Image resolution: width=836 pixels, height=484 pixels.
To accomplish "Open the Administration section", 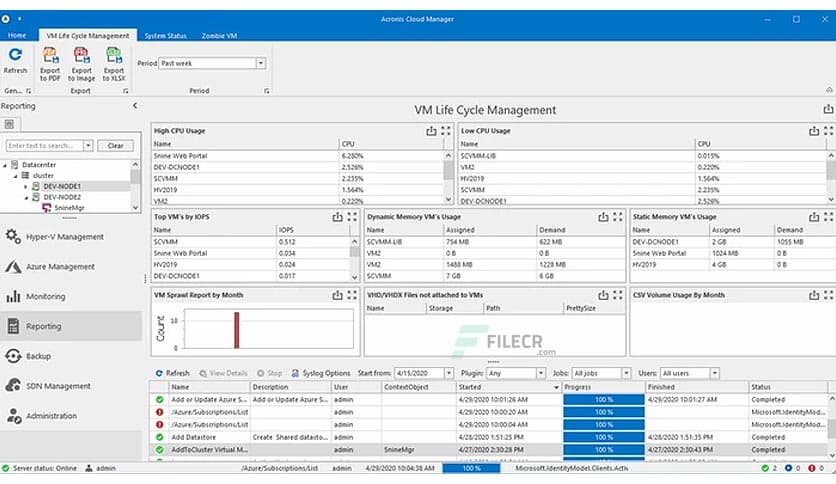I will coord(71,416).
